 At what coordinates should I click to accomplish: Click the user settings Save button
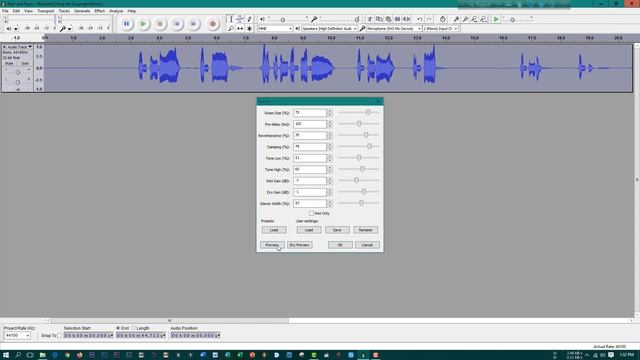(x=337, y=230)
